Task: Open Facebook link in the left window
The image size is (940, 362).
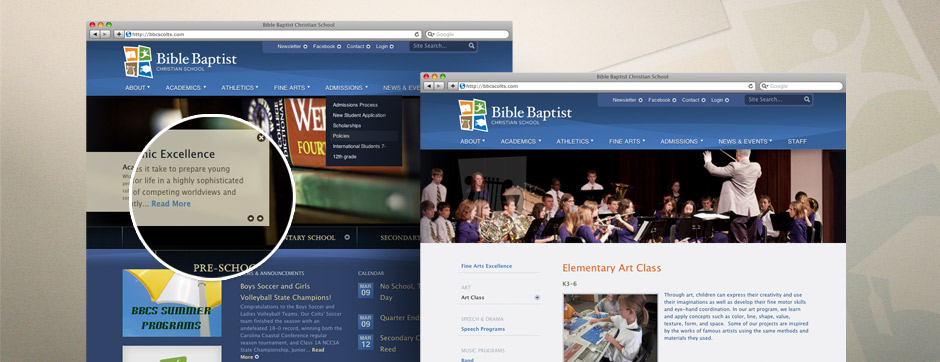Action: [327, 46]
